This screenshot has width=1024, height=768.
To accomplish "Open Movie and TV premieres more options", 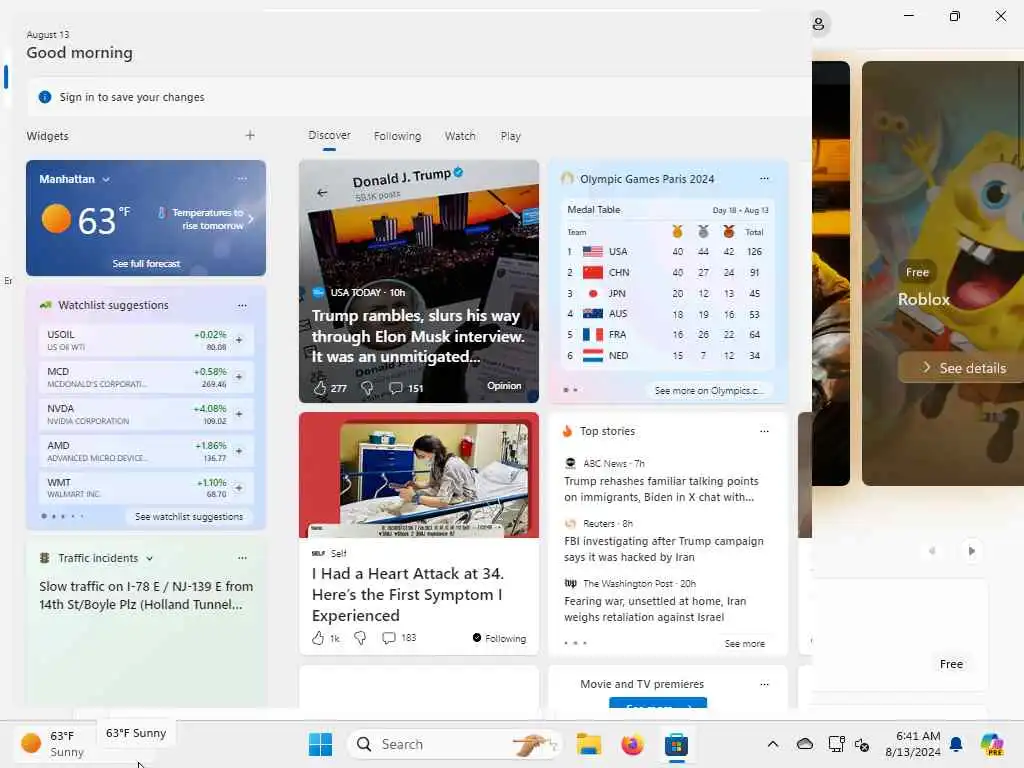I will 764,684.
